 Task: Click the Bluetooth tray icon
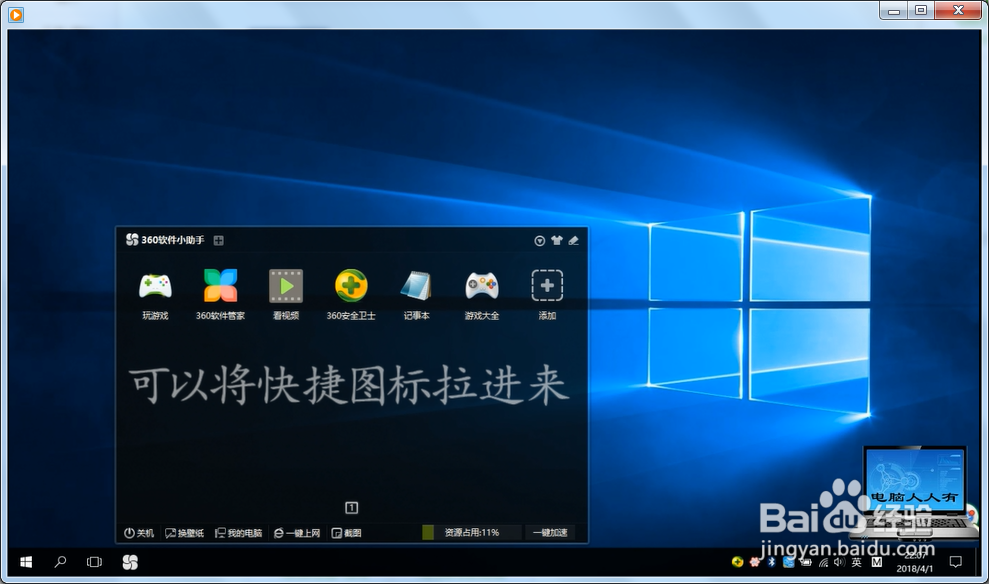click(771, 561)
